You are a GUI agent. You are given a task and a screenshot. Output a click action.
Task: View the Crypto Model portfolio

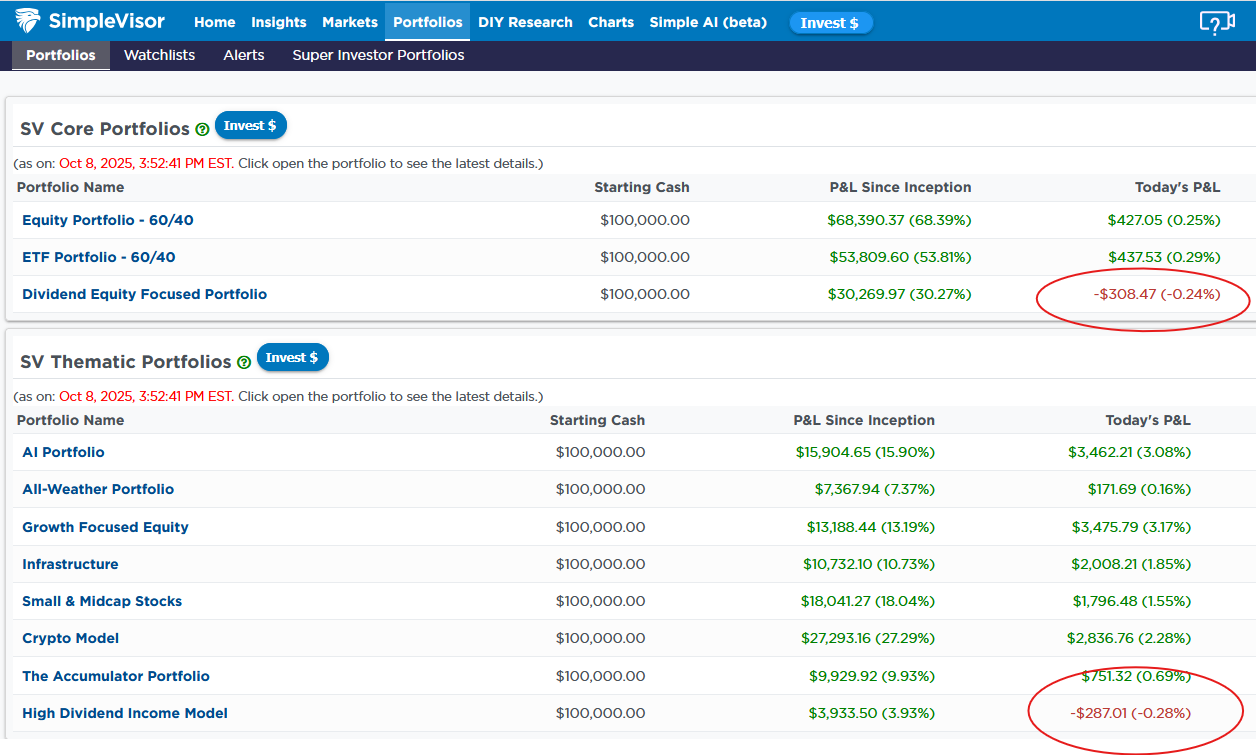pyautogui.click(x=70, y=638)
